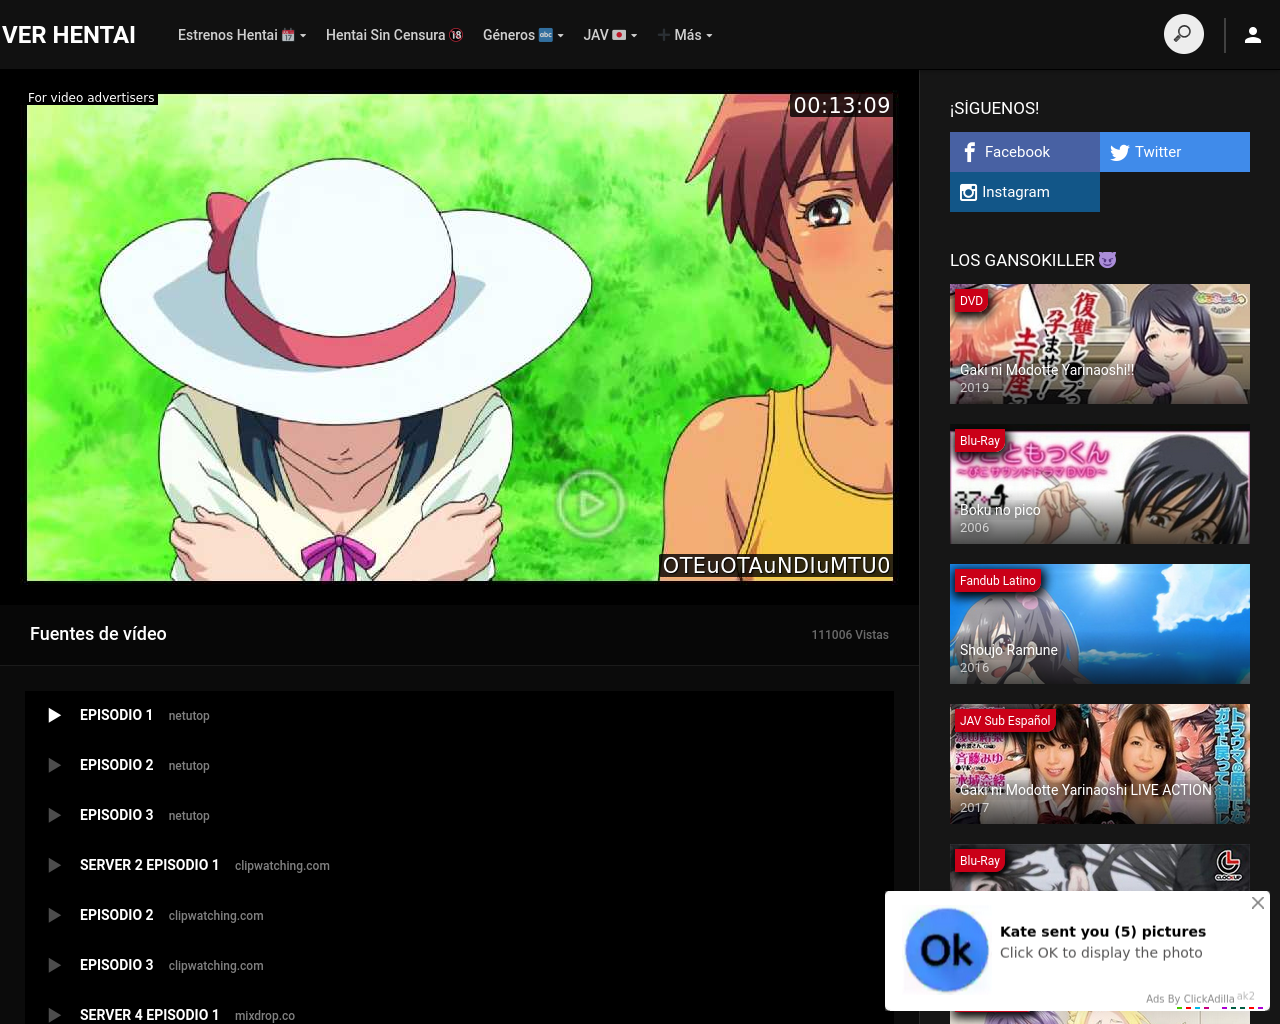Follow on Instagram button

point(1025,192)
